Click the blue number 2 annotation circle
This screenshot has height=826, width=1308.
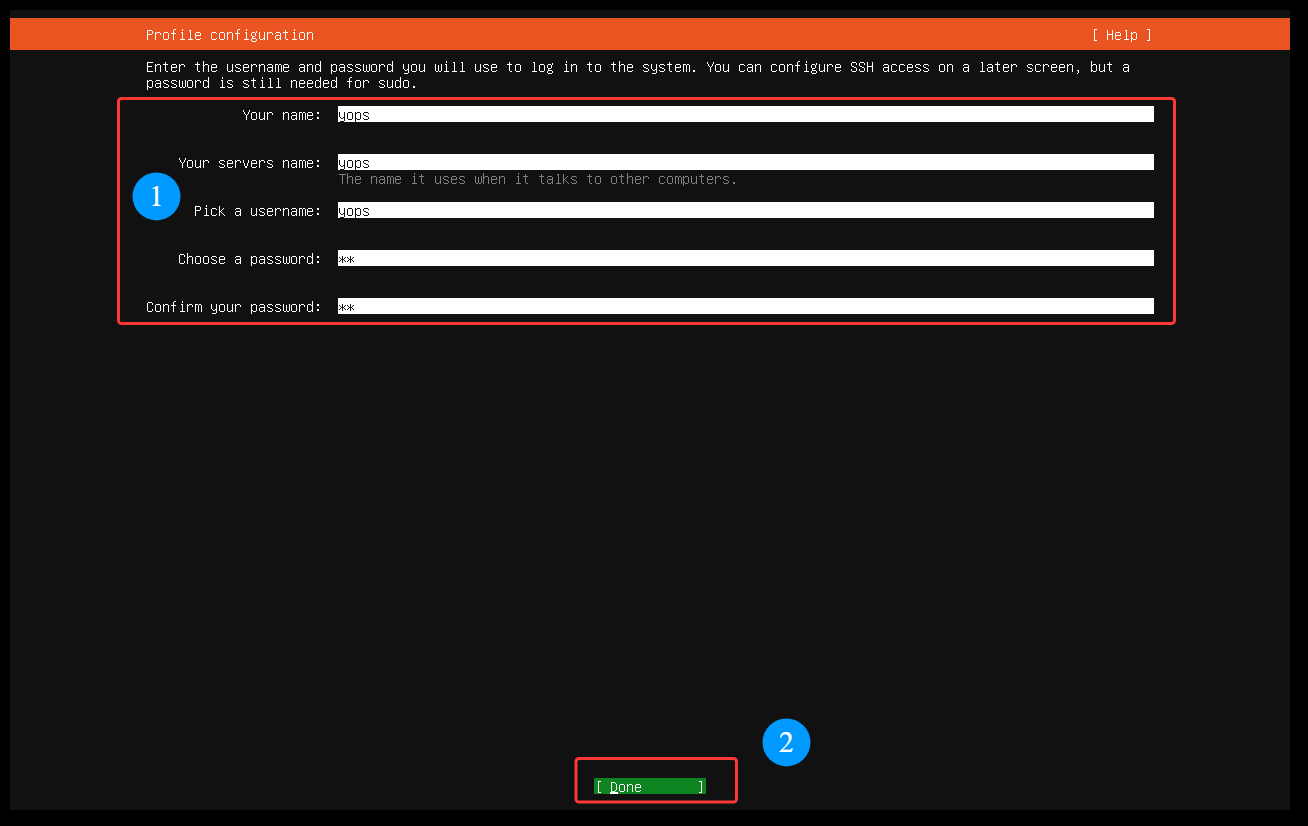pyautogui.click(x=786, y=742)
